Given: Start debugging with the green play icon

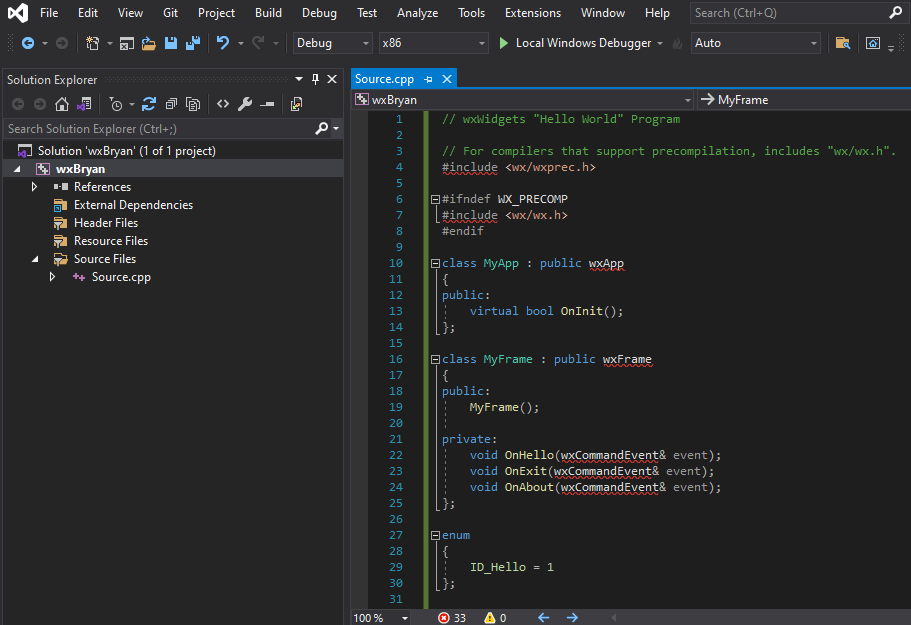Looking at the screenshot, I should (x=504, y=43).
